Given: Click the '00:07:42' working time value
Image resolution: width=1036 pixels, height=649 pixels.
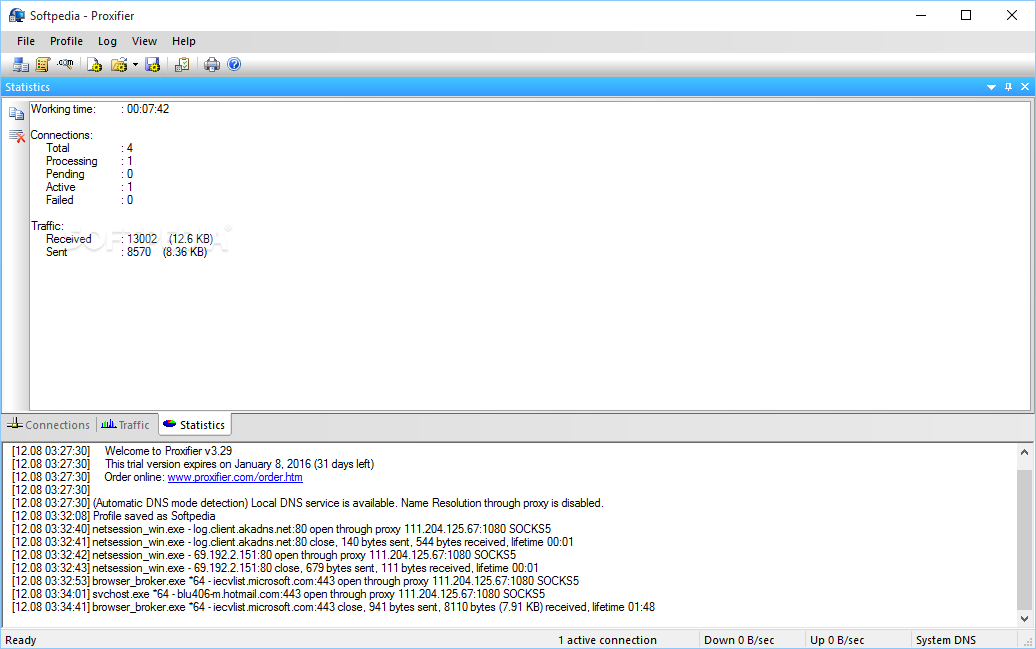Looking at the screenshot, I should 148,109.
